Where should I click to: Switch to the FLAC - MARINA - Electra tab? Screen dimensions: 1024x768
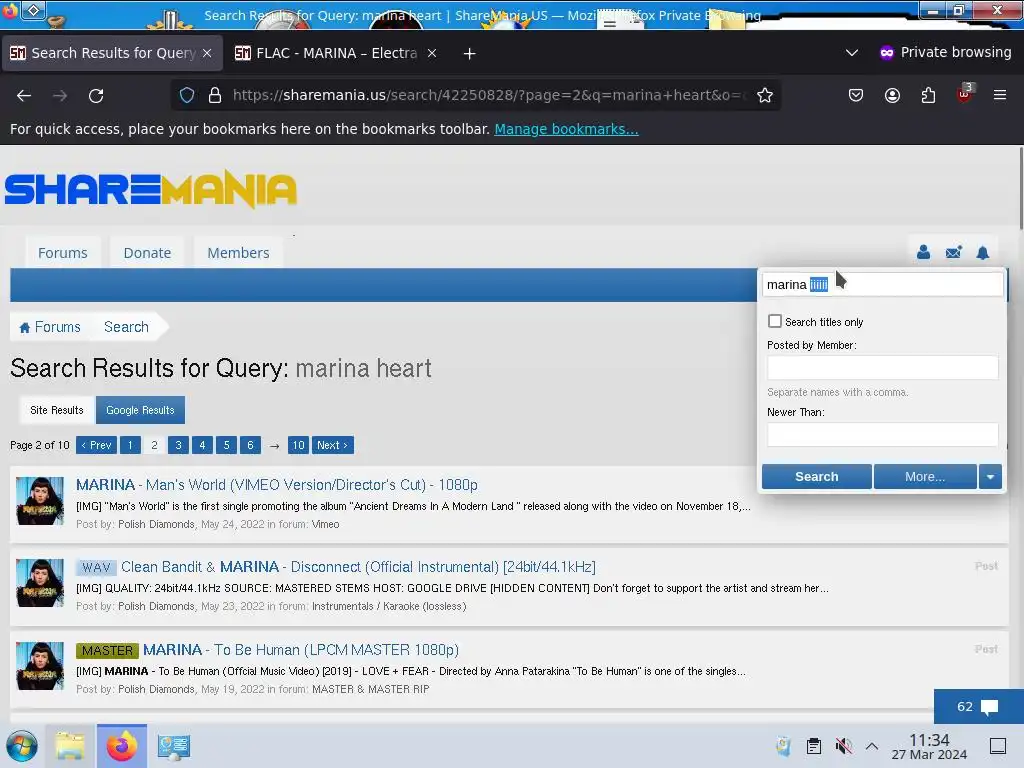click(336, 54)
